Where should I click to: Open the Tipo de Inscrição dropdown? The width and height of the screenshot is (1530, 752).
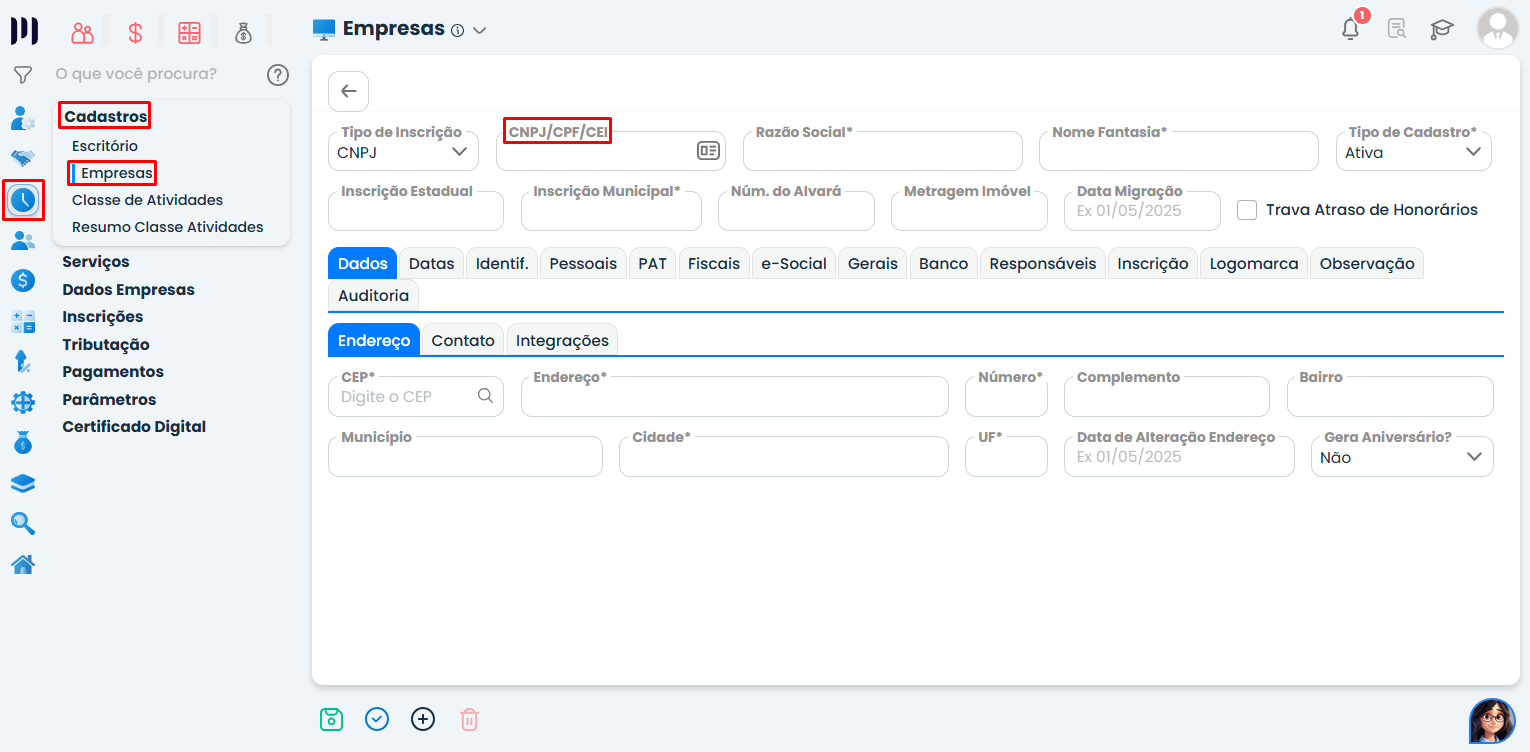(403, 152)
